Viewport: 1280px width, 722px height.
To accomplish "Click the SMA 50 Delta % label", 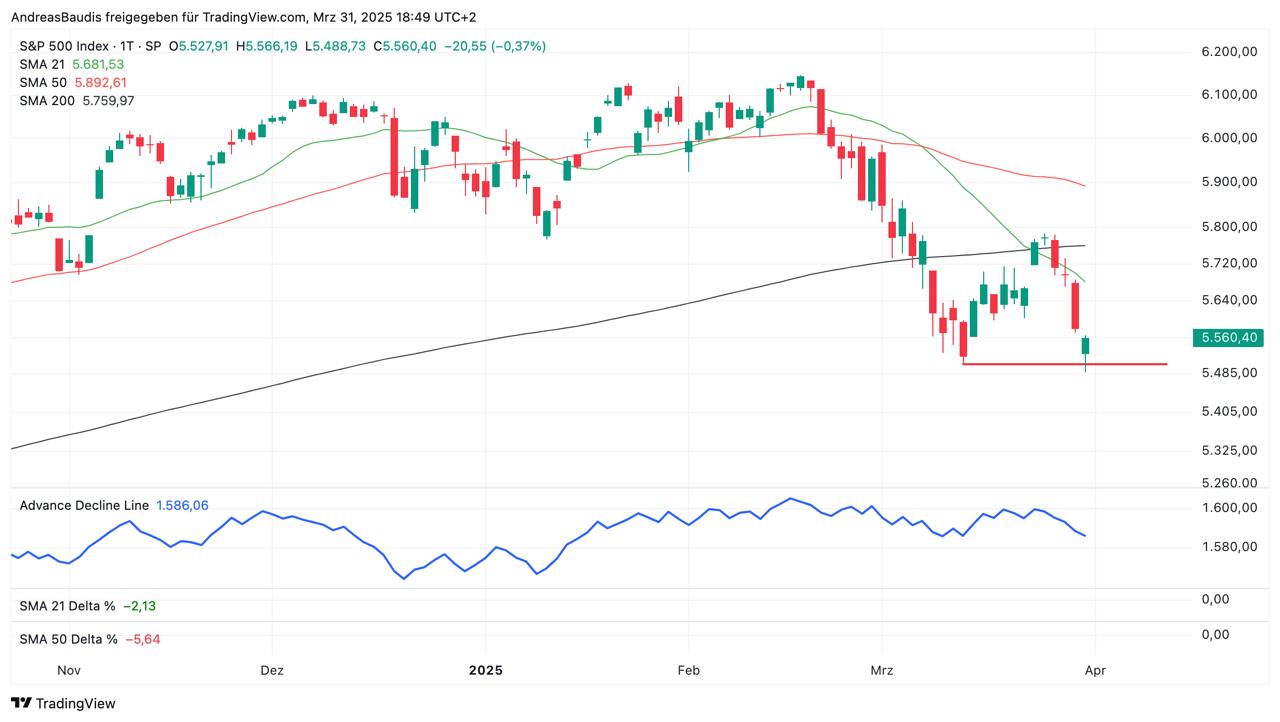I will click(68, 639).
